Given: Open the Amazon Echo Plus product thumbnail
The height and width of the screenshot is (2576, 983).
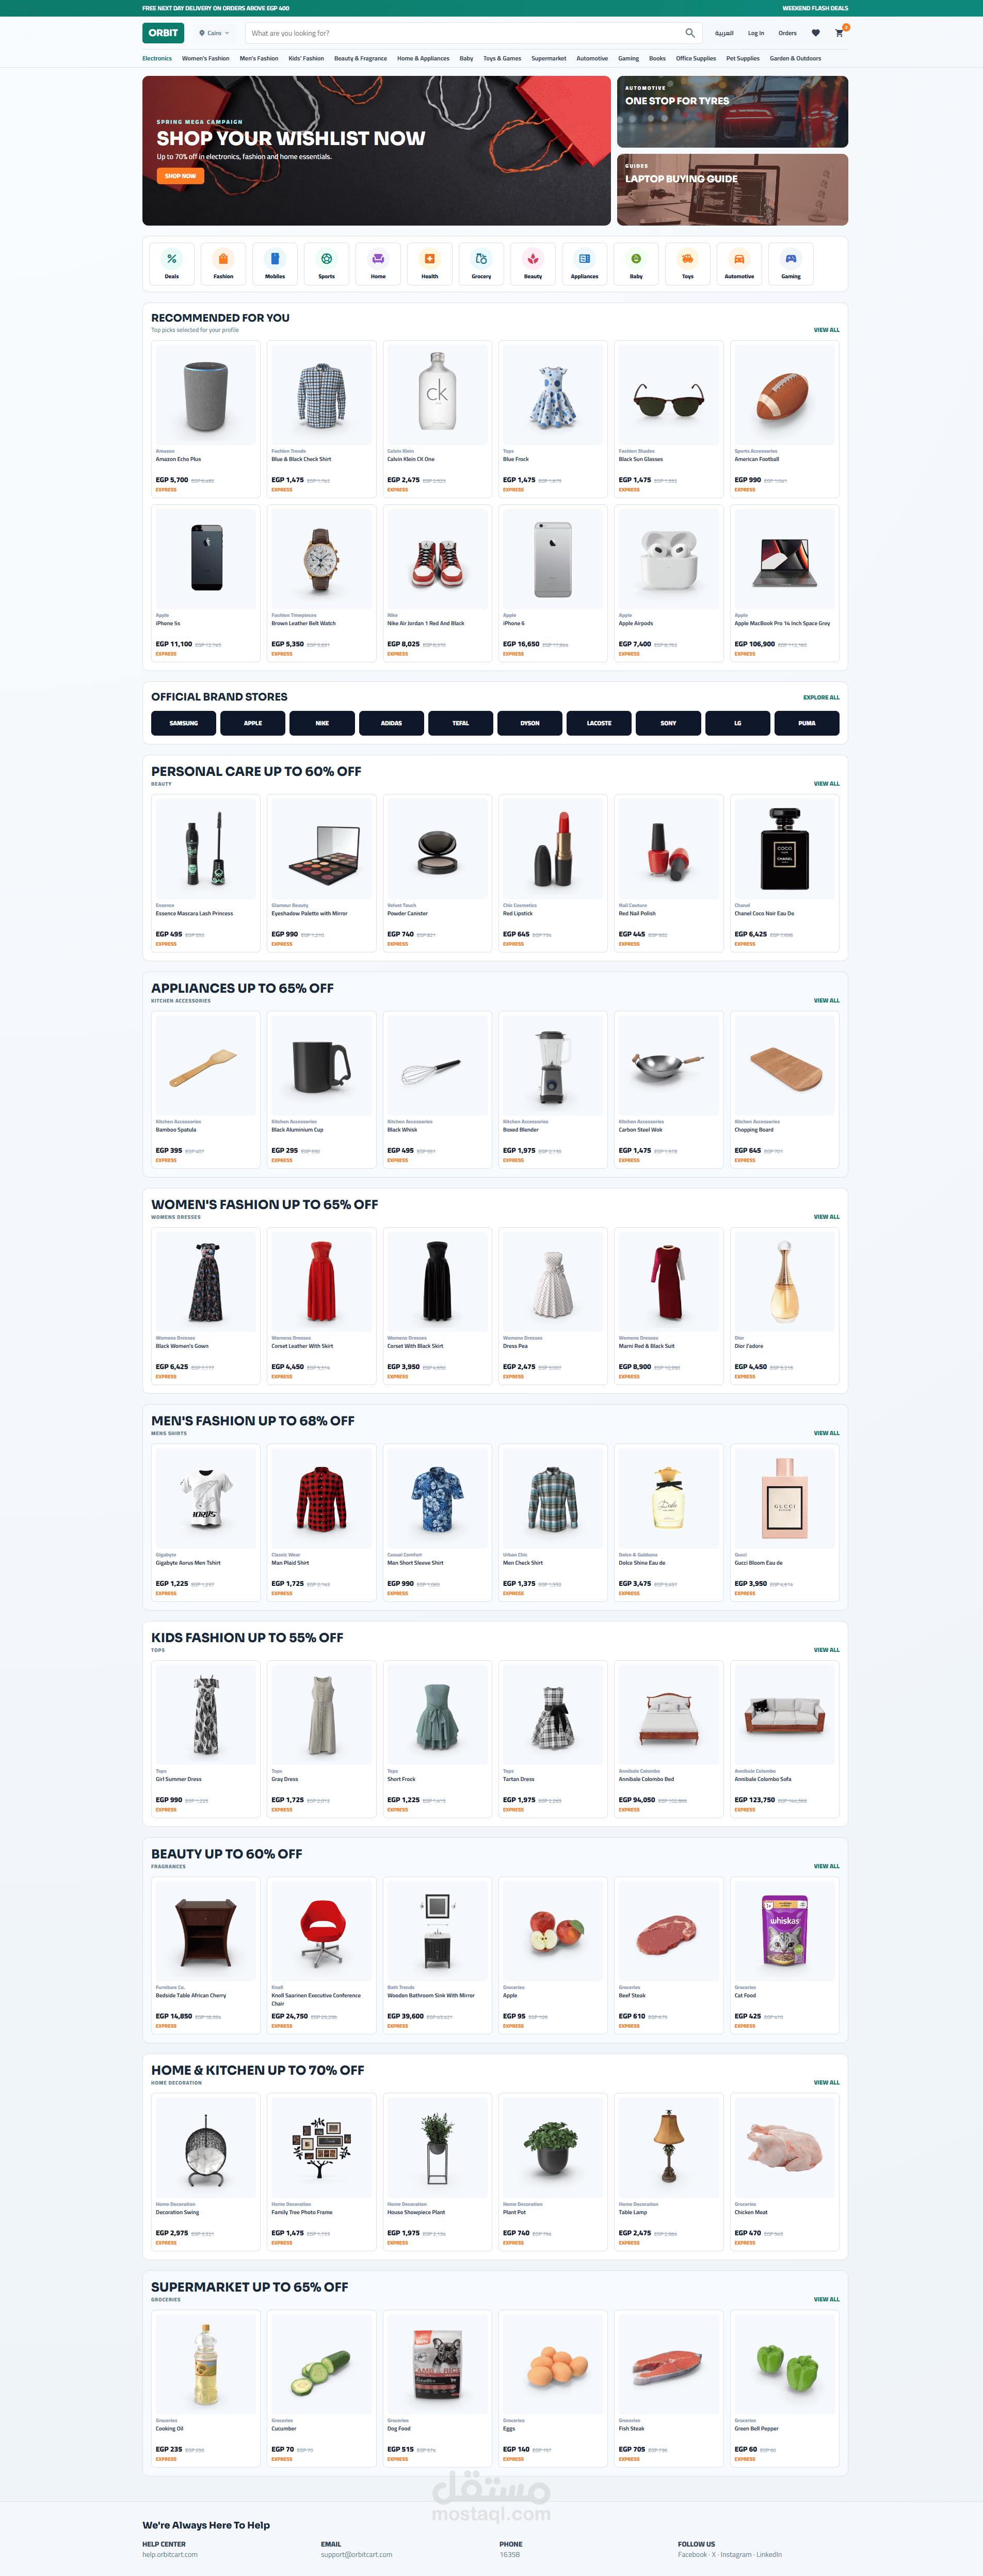Looking at the screenshot, I should point(206,394).
